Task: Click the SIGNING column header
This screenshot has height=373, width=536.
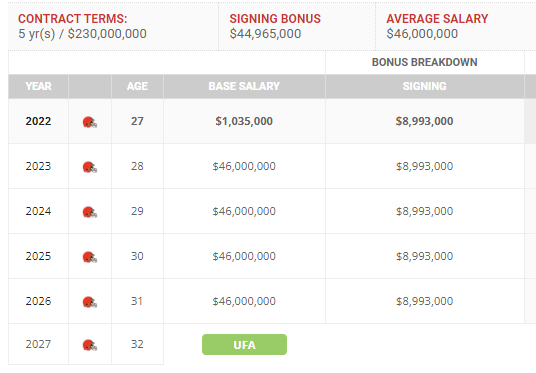Action: pyautogui.click(x=425, y=86)
